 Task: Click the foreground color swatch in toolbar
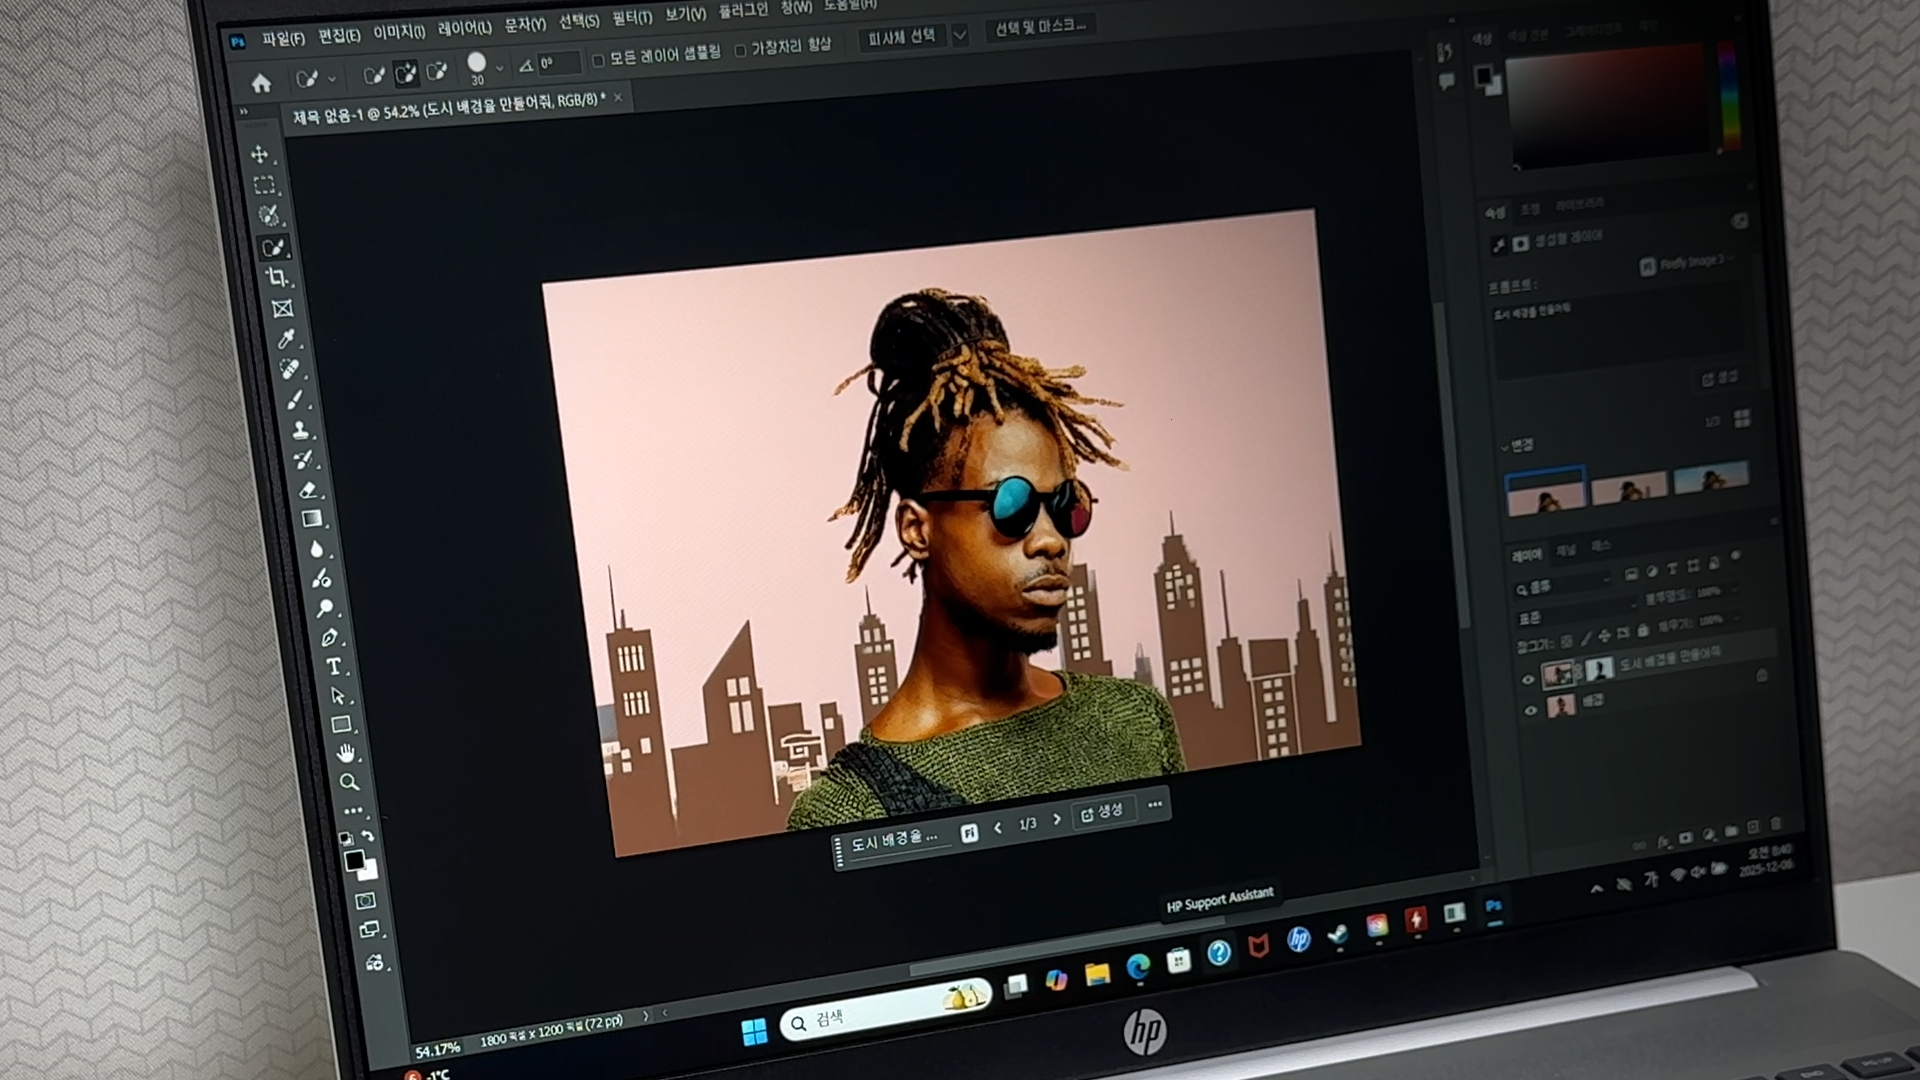click(x=354, y=860)
